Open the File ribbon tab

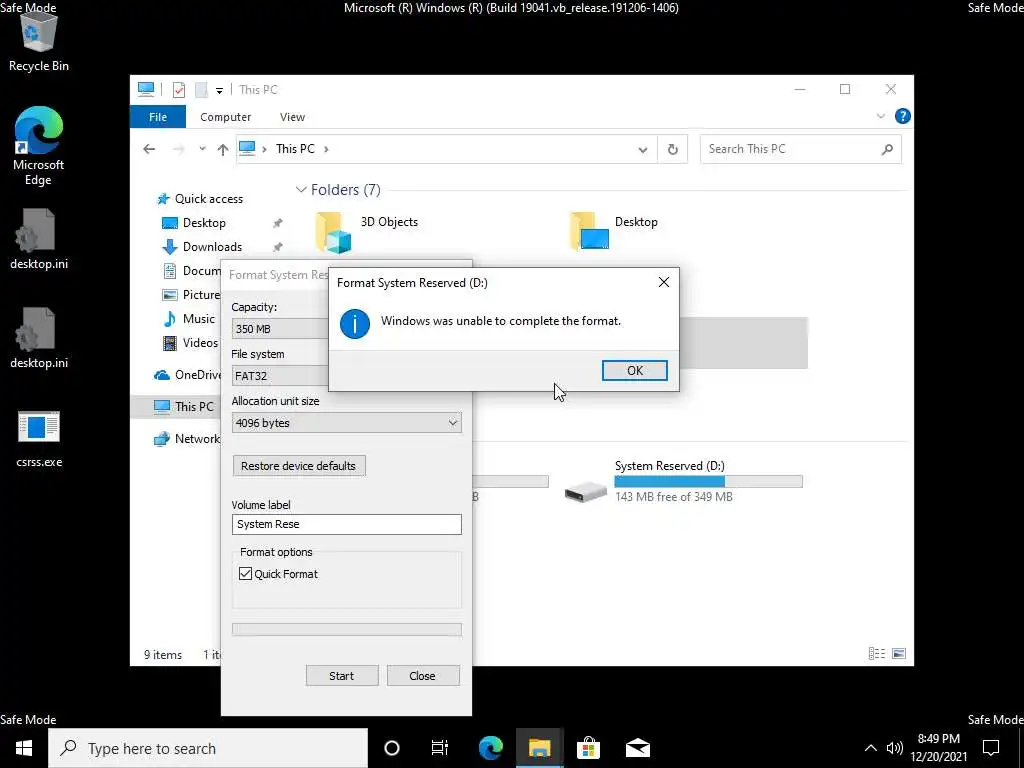click(158, 117)
